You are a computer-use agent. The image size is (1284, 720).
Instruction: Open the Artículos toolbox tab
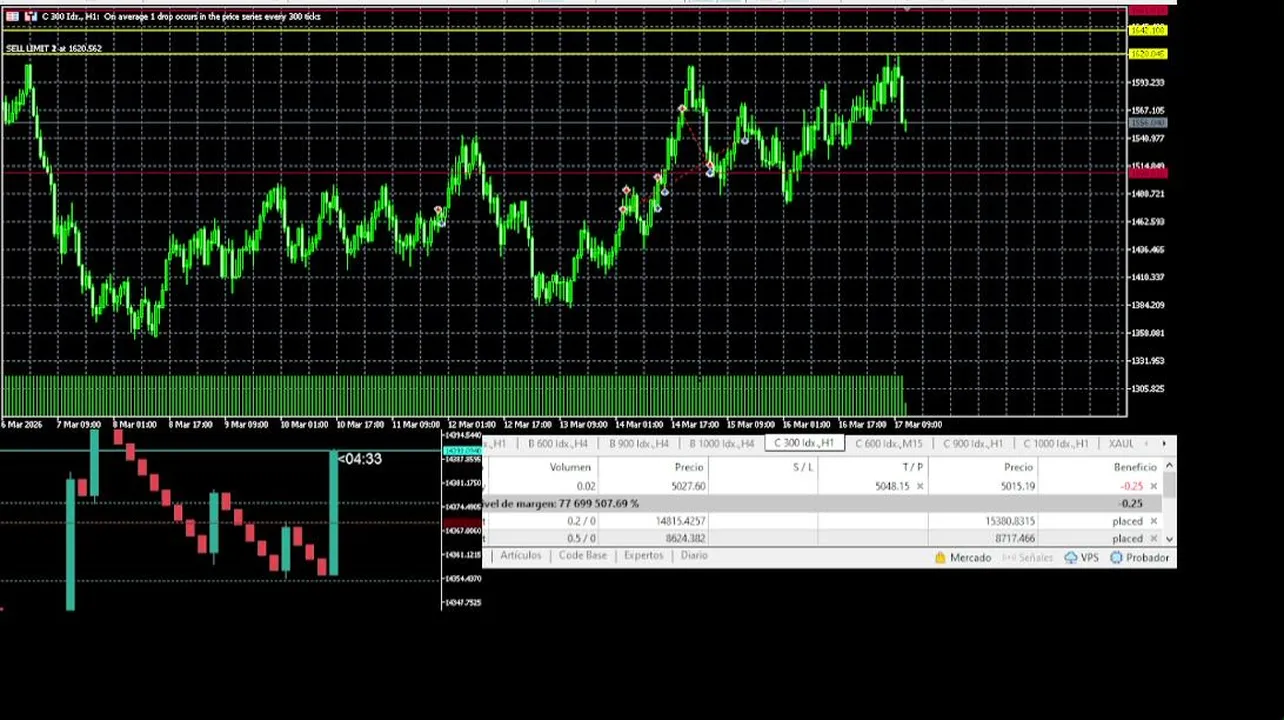520,555
